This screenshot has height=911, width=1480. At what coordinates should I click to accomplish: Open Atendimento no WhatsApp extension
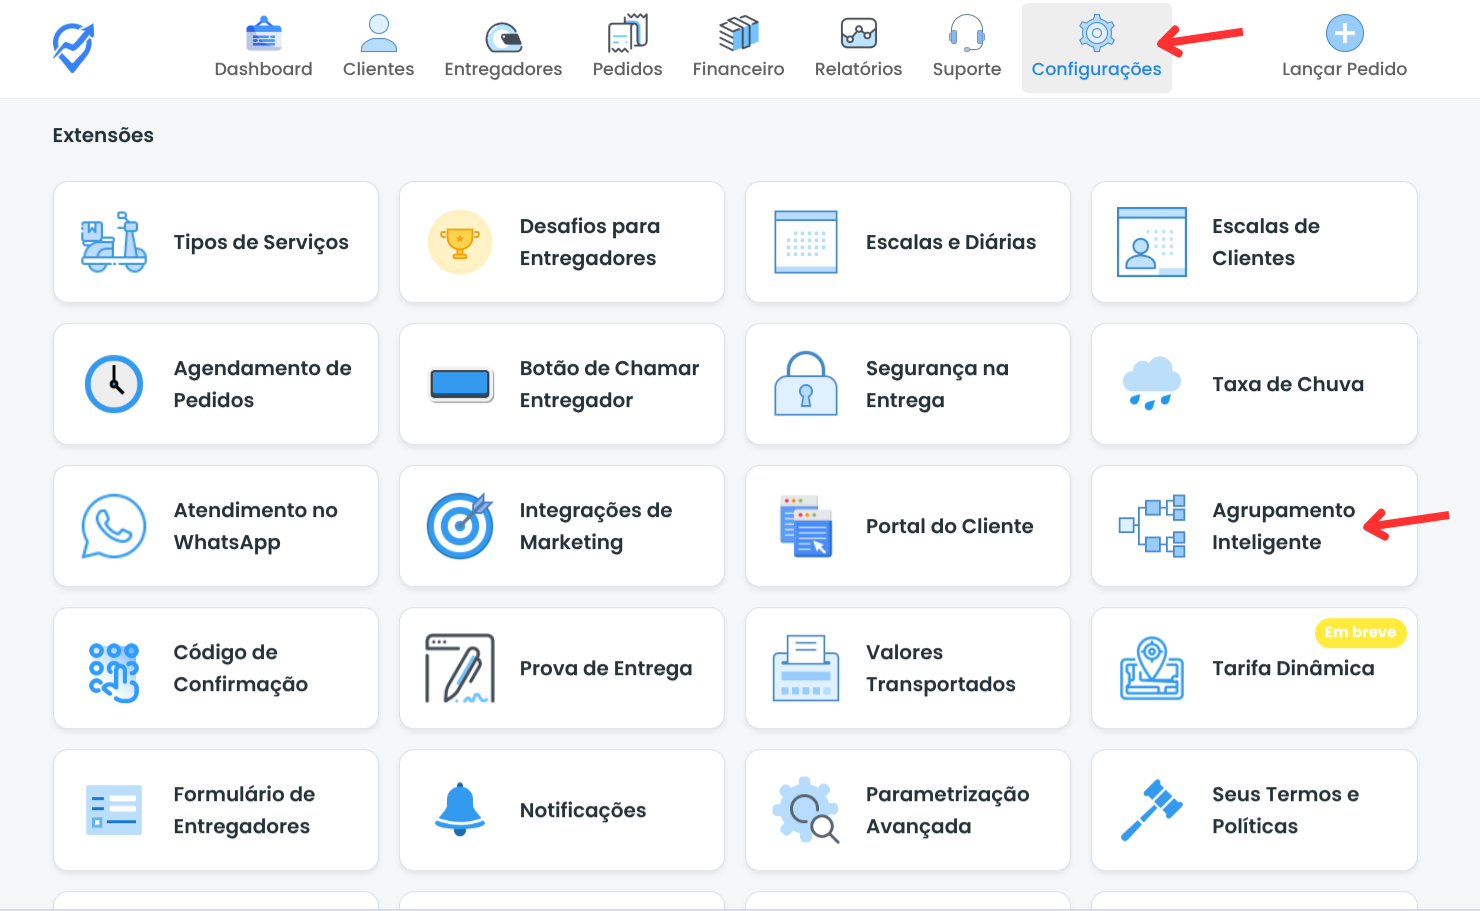pyautogui.click(x=216, y=526)
